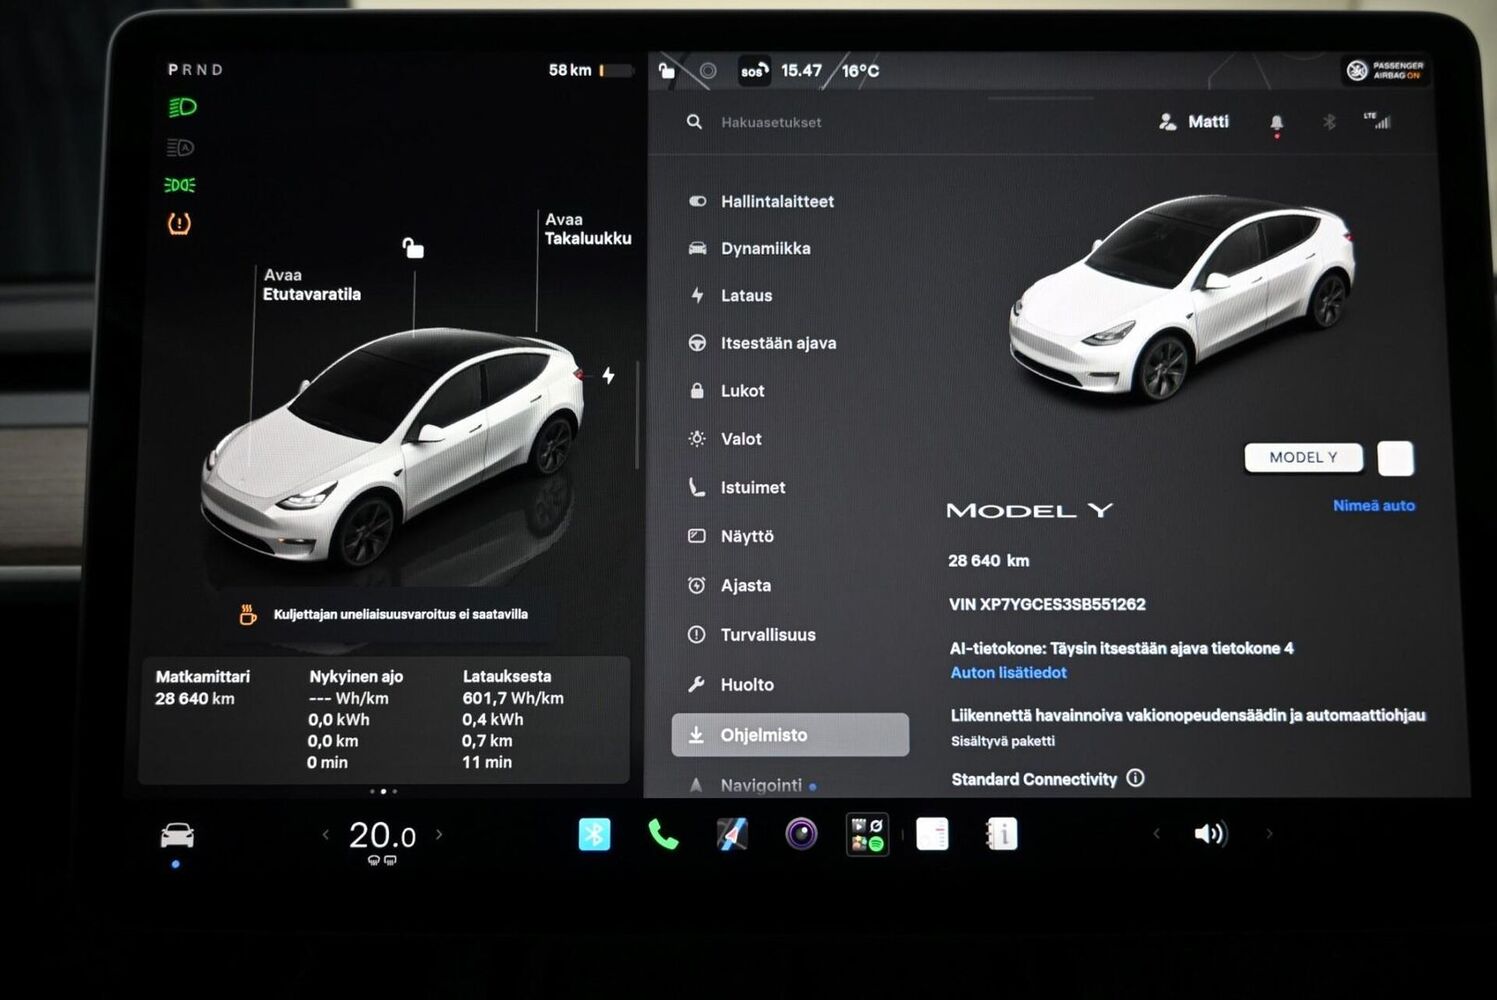1497x1000 pixels.
Task: Increase volume with right arrow
Action: pos(1270,833)
